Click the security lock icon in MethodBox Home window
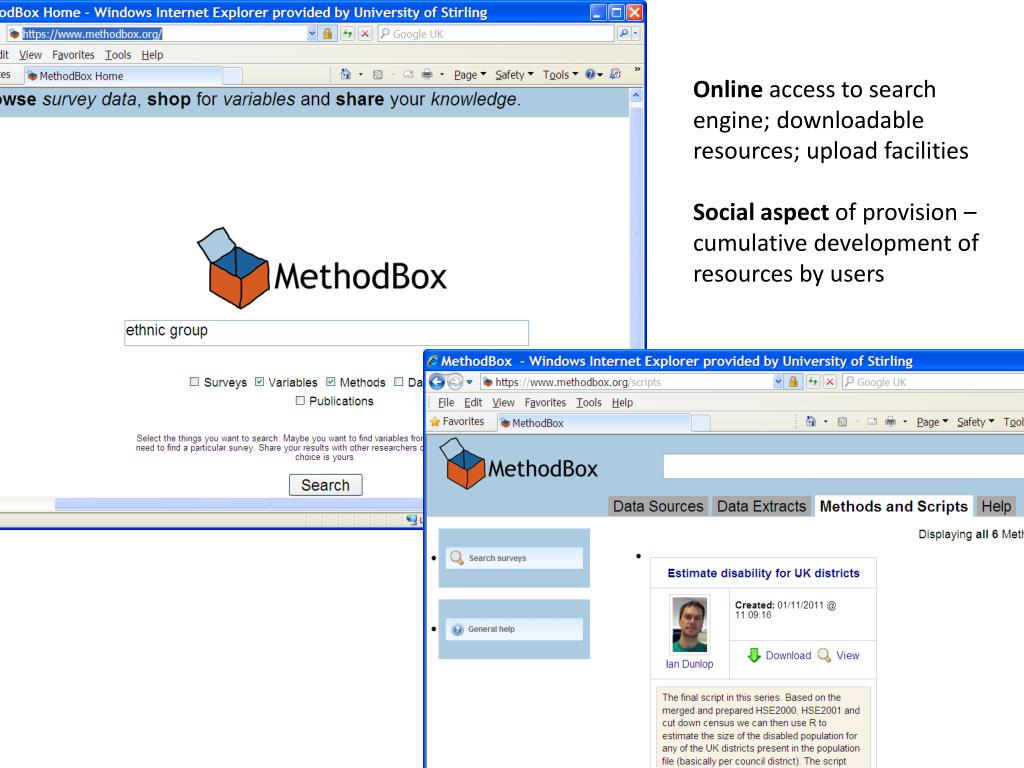Screen dimensions: 1024x768 (328, 33)
